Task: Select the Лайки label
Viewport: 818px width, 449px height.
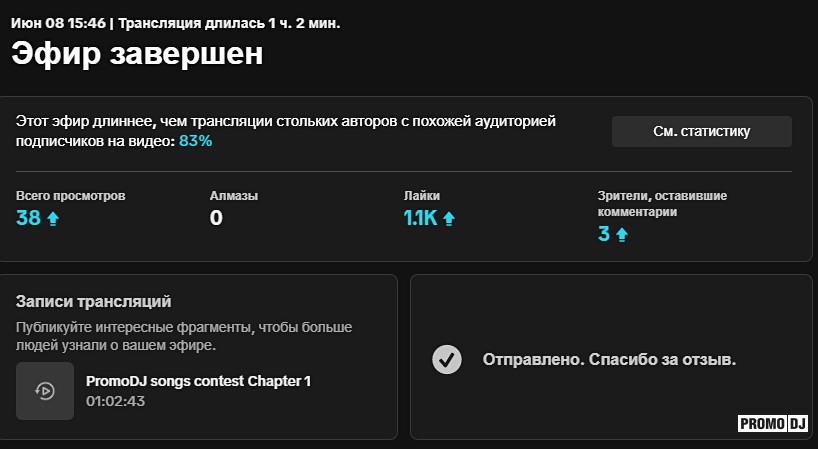Action: click(x=421, y=196)
